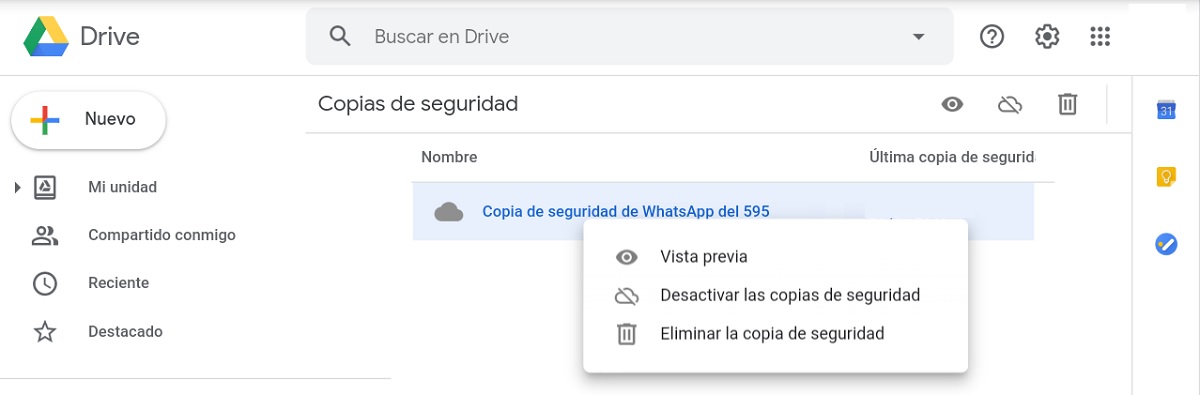Image resolution: width=1200 pixels, height=395 pixels.
Task: Open the Settings gear menu
Action: pyautogui.click(x=1047, y=37)
